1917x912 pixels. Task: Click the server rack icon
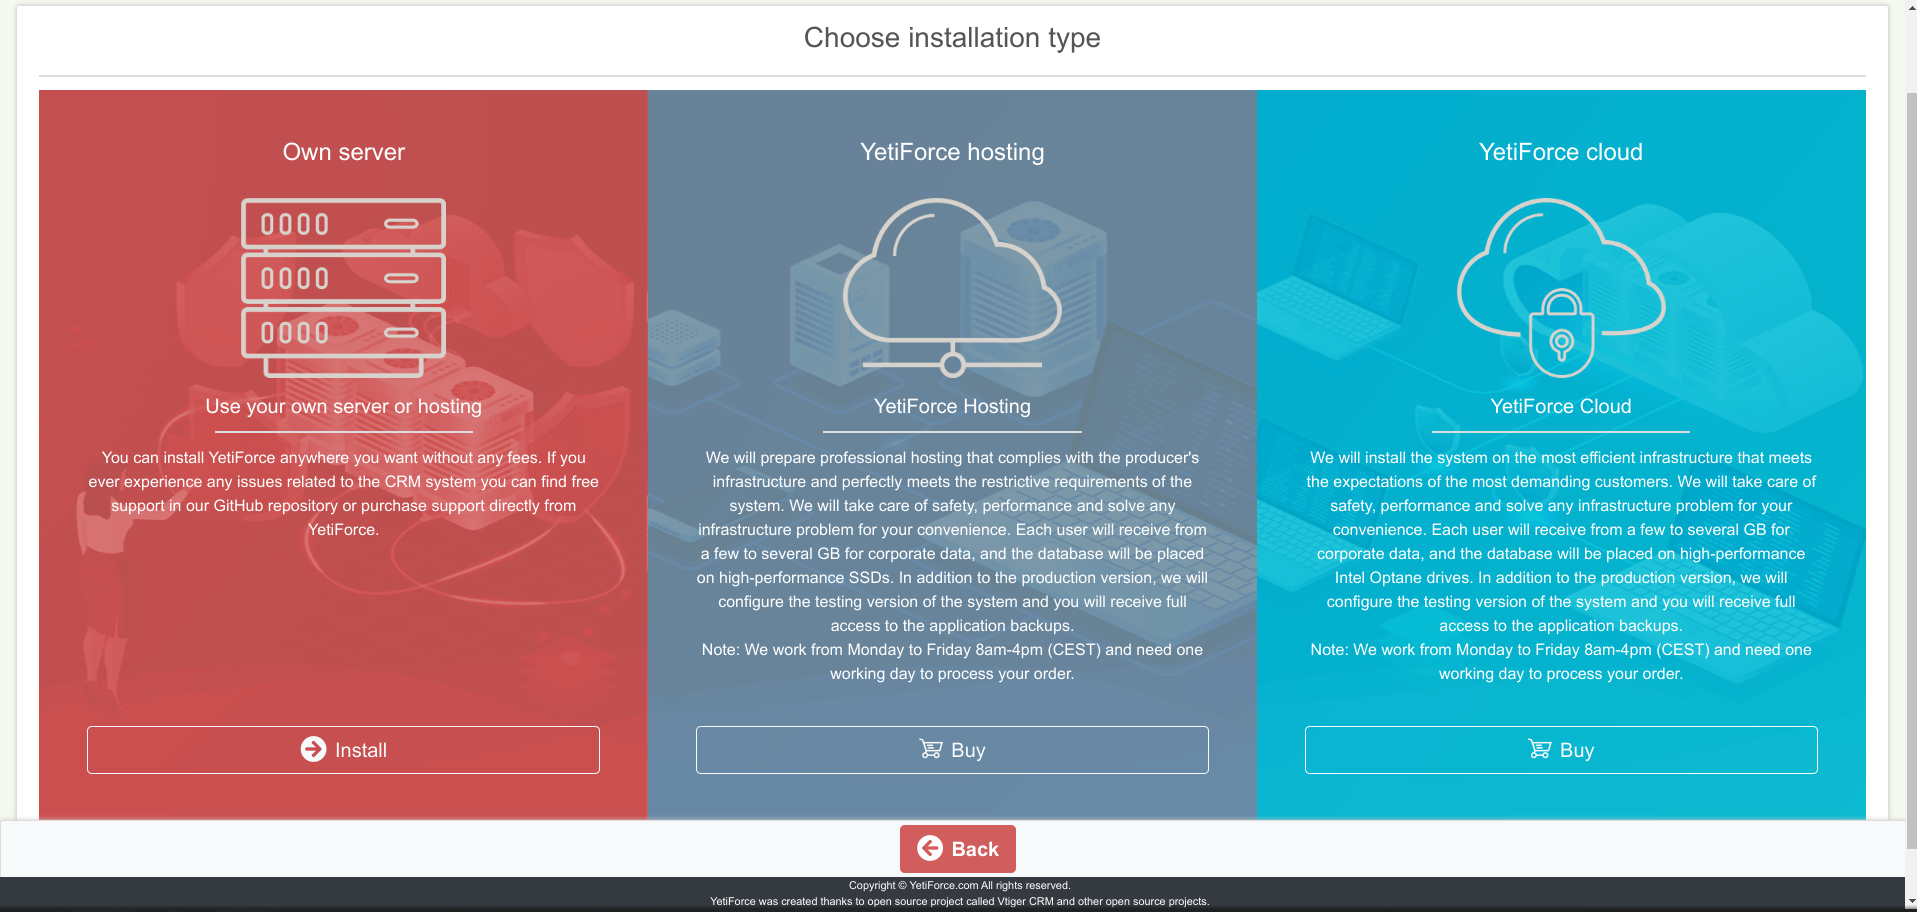(343, 288)
